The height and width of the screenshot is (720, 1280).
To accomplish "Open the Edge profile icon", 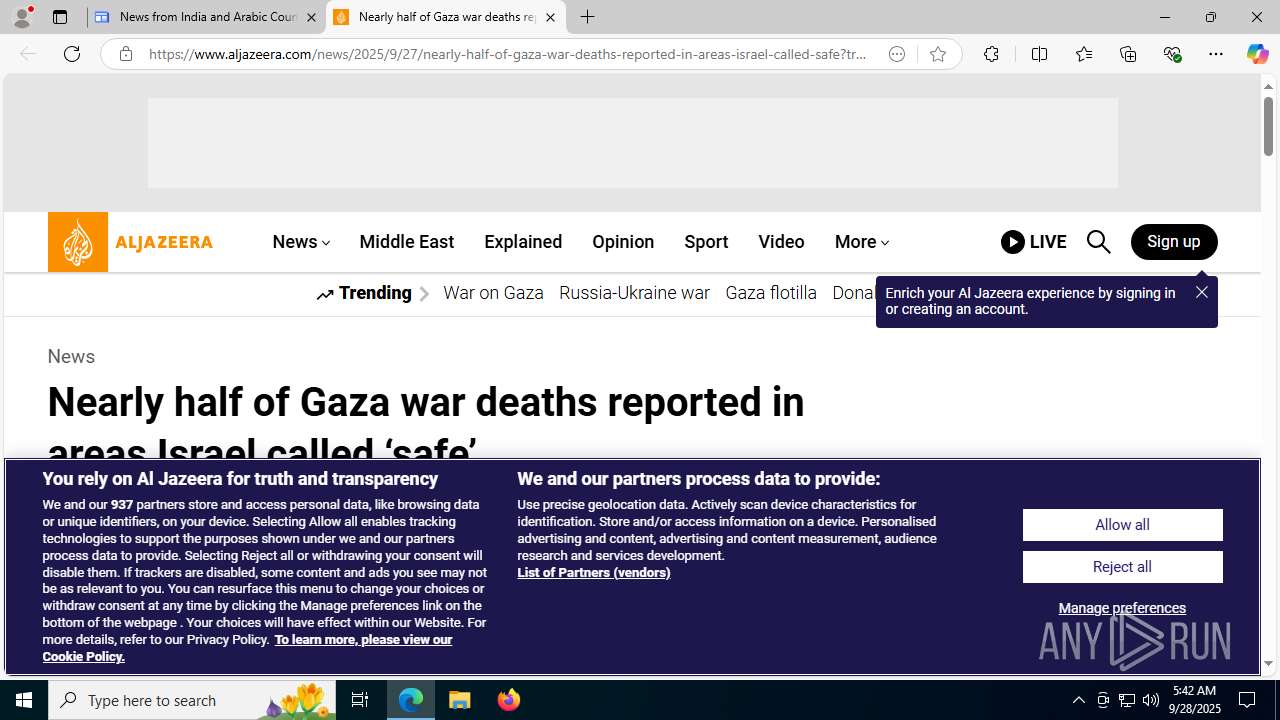I will point(22,17).
